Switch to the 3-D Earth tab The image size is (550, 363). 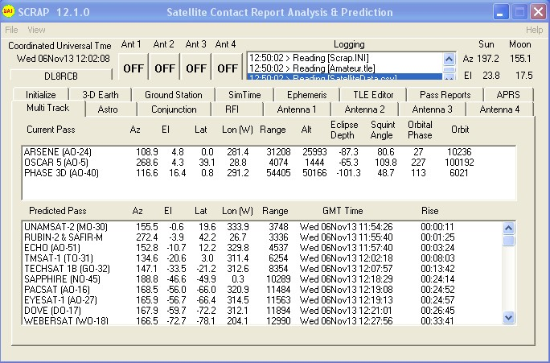(100, 95)
